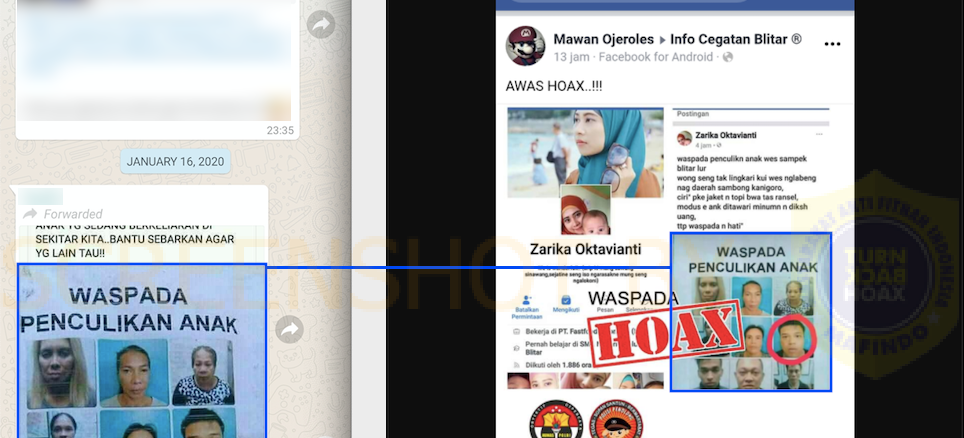Click SEKITAR KITA..BANTU SEBARKAN AGAR message text
This screenshot has width=964, height=438.
pos(135,239)
